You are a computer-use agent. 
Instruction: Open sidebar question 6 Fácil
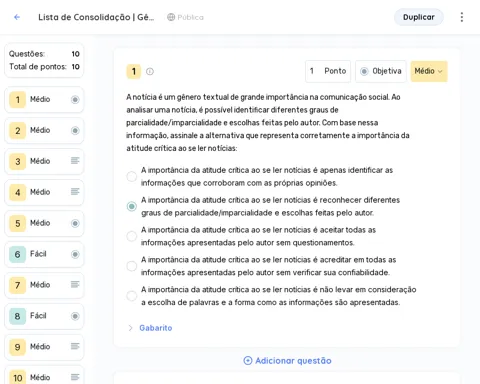point(44,254)
